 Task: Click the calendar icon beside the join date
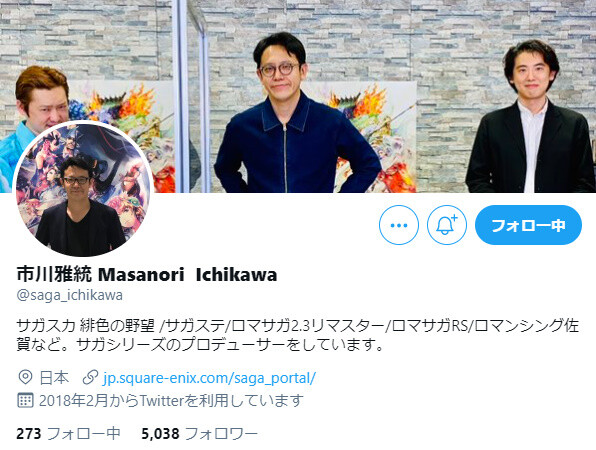25,400
